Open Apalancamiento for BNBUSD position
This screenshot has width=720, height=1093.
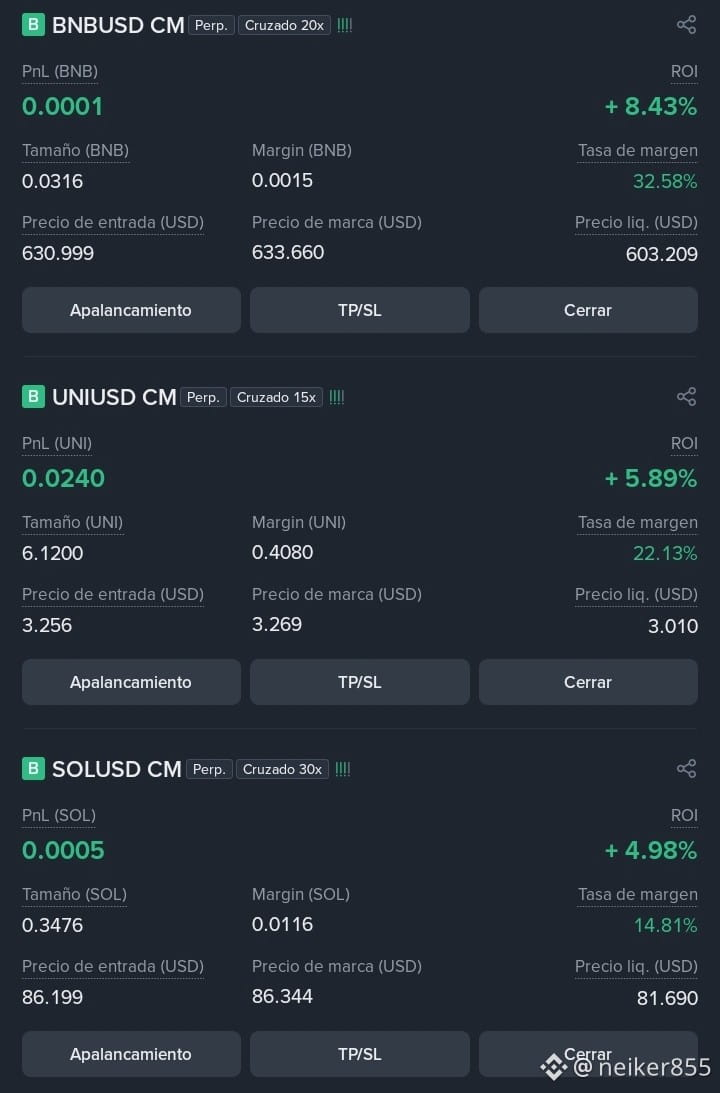click(x=131, y=310)
